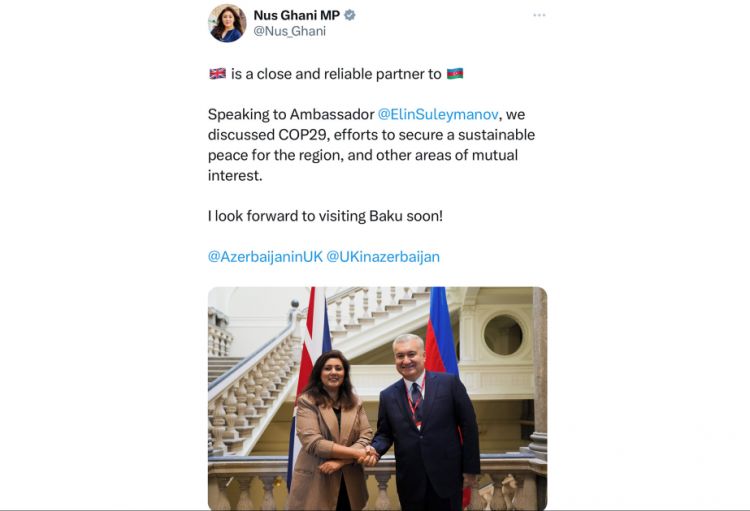Open the @AzerbaijaninUK mention
Screen dimensions: 750x511
(265, 256)
